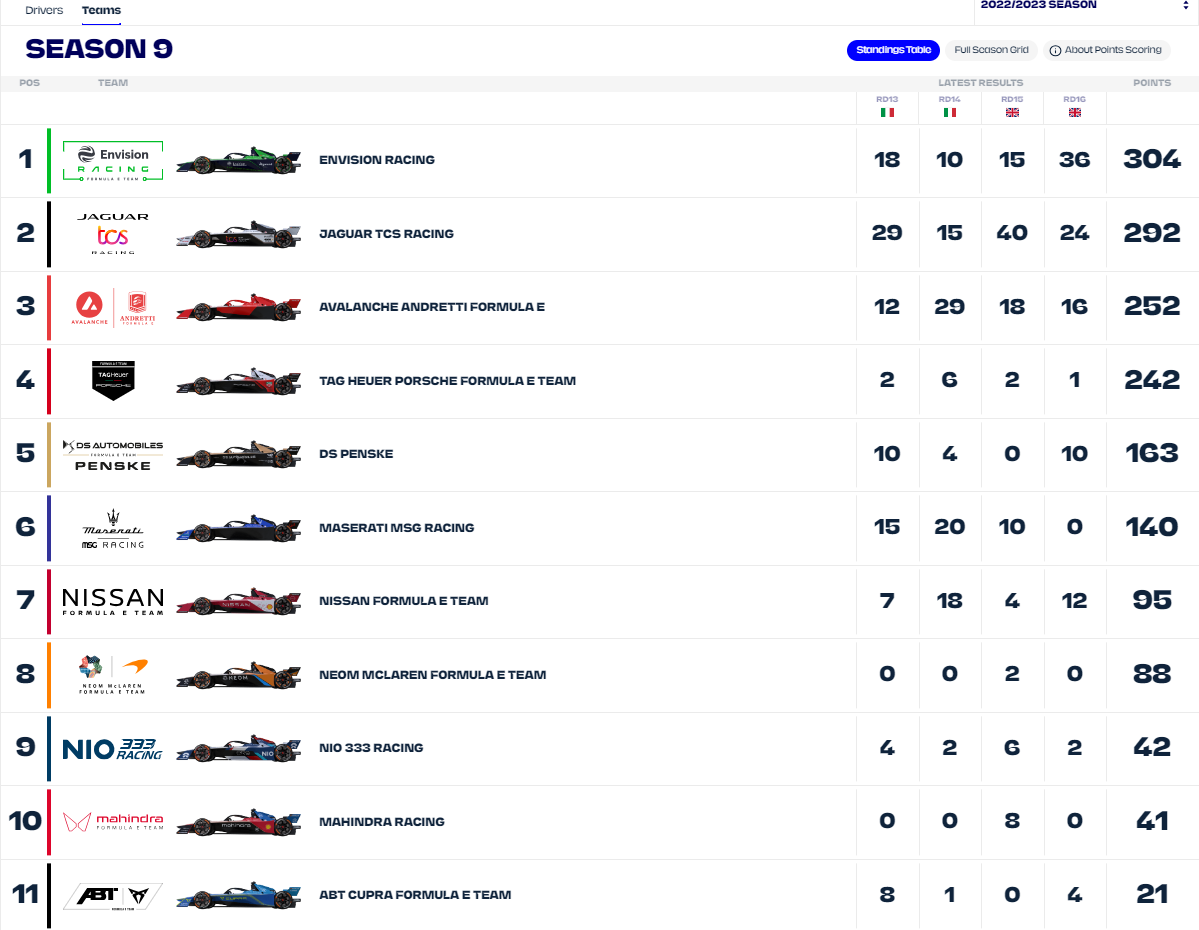The width and height of the screenshot is (1199, 930).
Task: Click the NEOM McLaren logo
Action: tap(112, 675)
